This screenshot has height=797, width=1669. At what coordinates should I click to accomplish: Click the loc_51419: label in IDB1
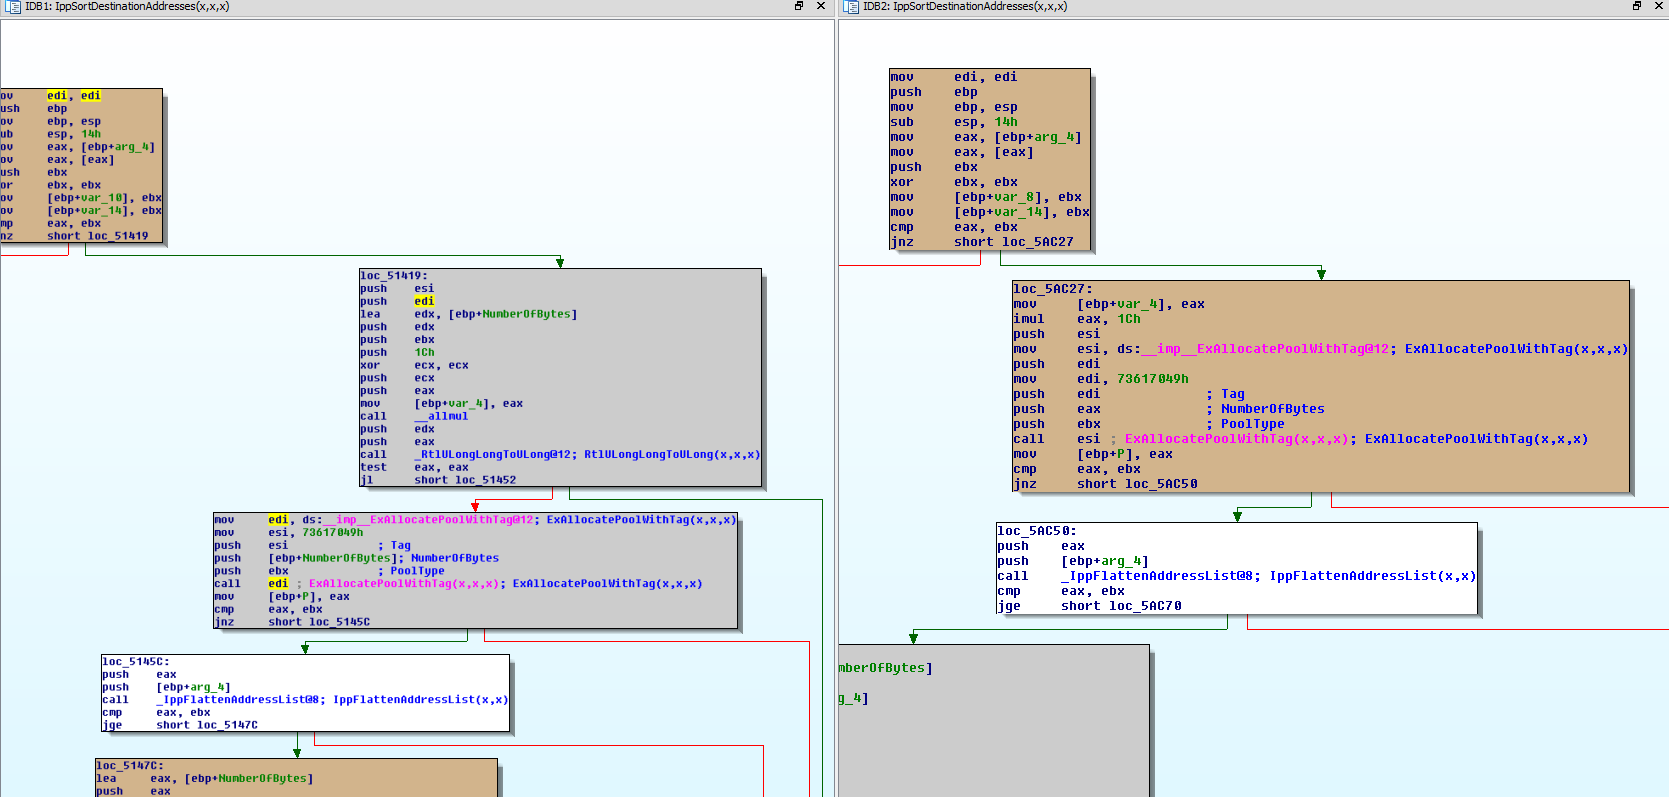tap(394, 276)
